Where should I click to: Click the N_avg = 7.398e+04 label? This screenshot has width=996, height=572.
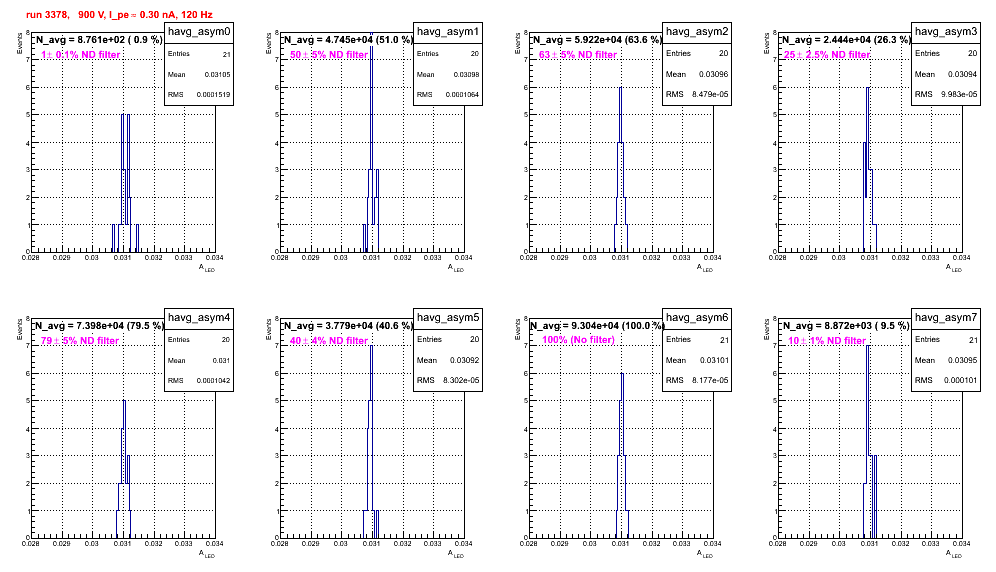pos(99,325)
